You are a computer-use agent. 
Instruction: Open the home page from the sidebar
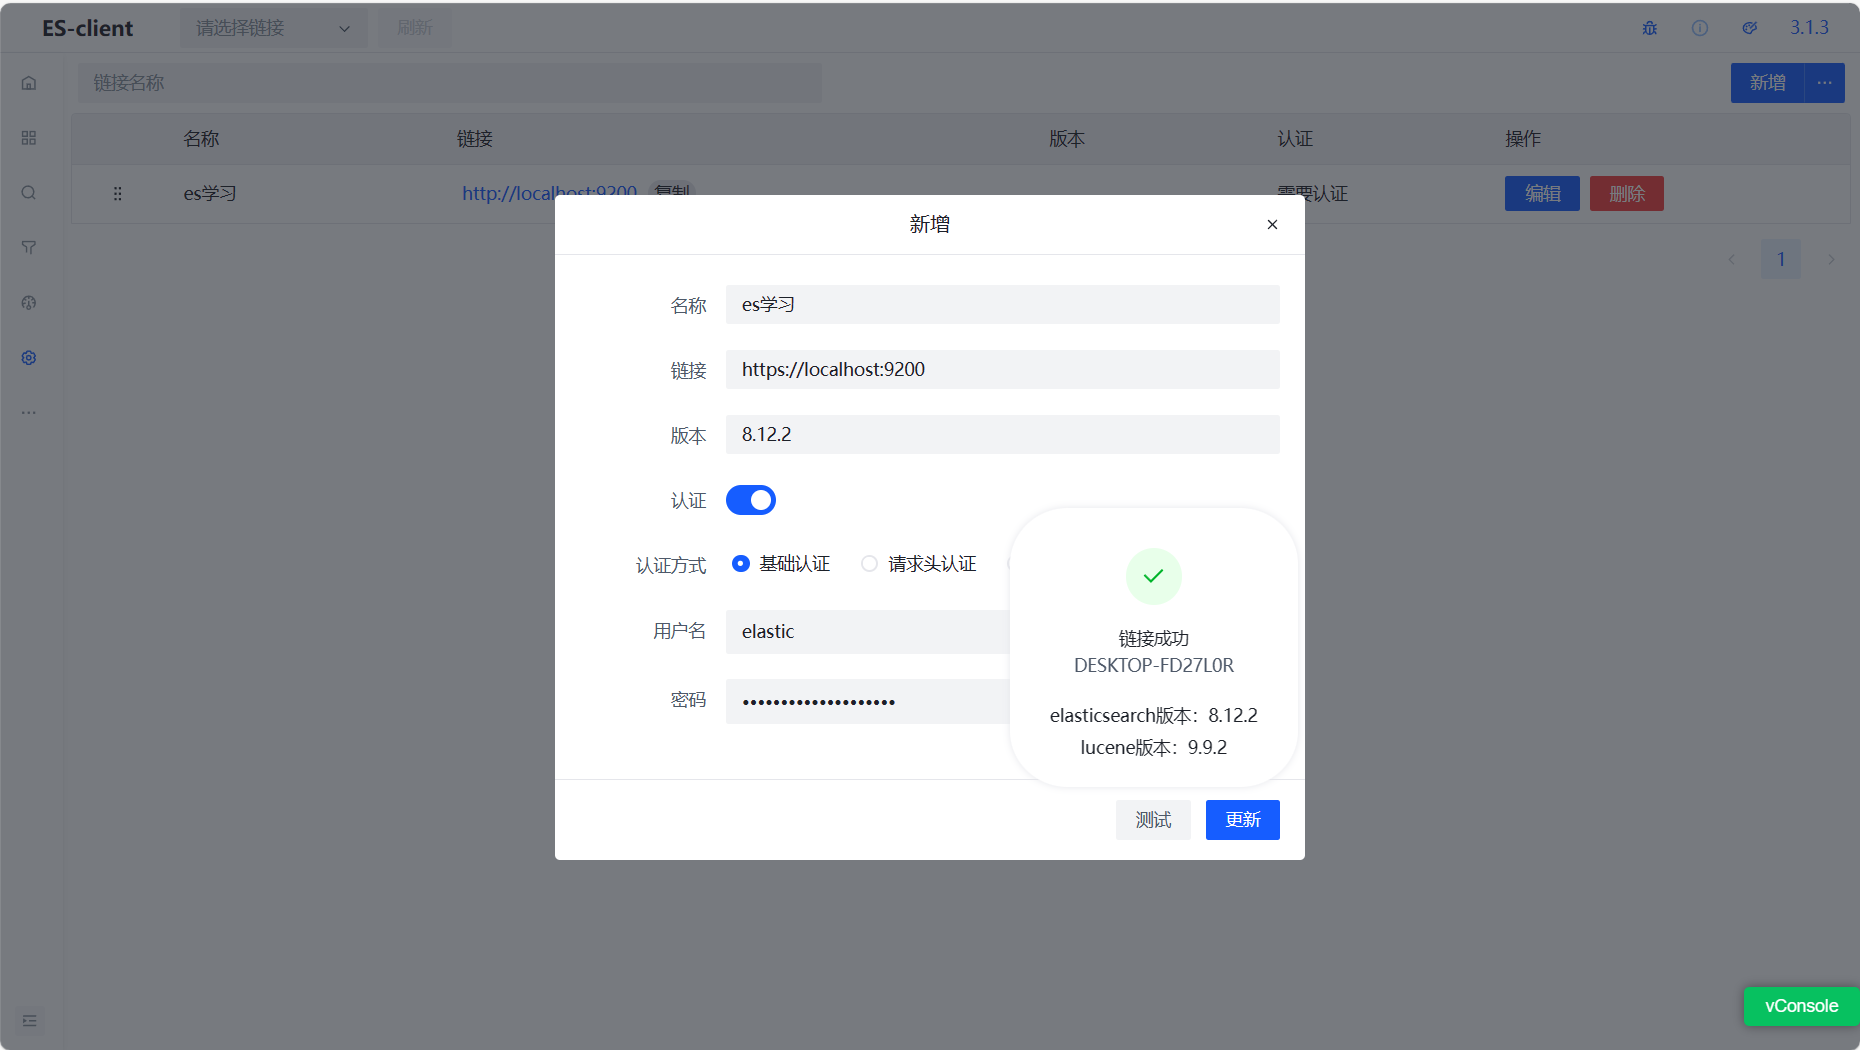[29, 82]
